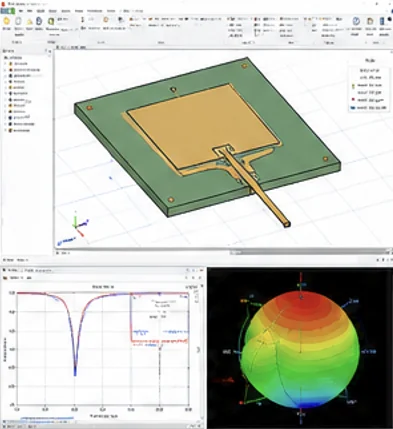Click the yellow-marked legend entry in 3D view
The width and height of the screenshot is (393, 429).
coord(368,86)
